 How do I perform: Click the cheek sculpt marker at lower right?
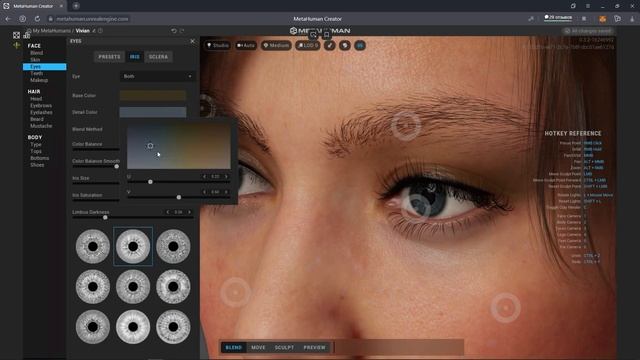pos(506,308)
